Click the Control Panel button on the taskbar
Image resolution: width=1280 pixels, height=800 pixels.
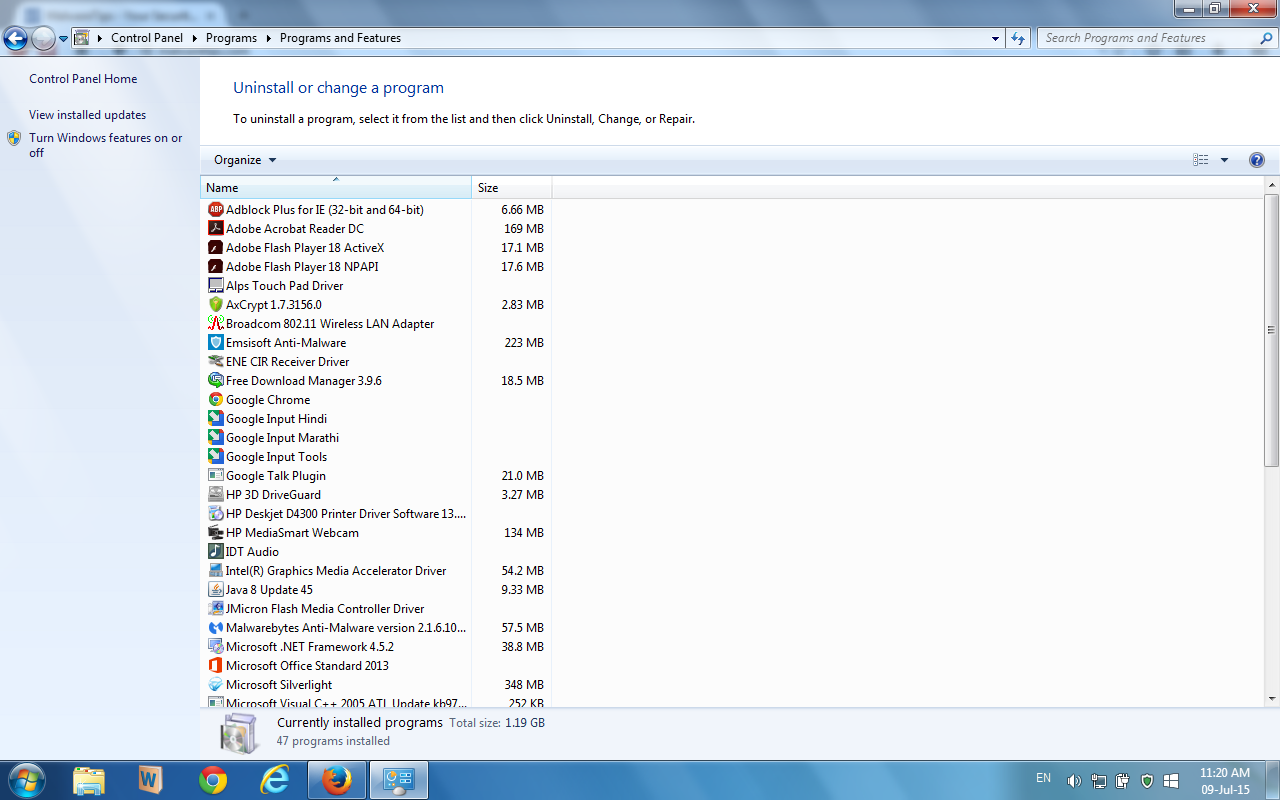coord(399,780)
